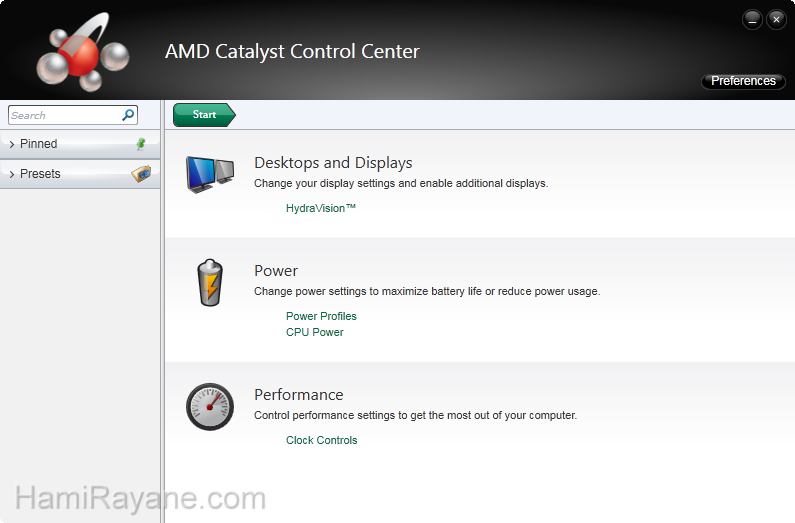Click the green pin icon beside Pinned
Image resolution: width=795 pixels, height=523 pixels.
click(141, 144)
